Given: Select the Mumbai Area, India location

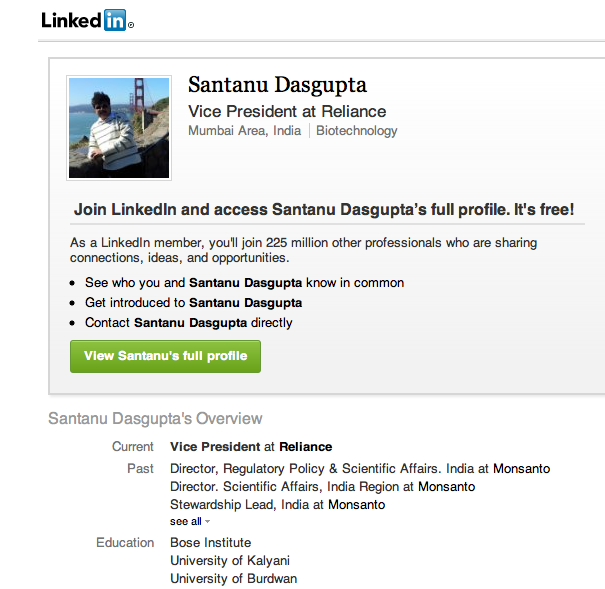Looking at the screenshot, I should pos(244,131).
